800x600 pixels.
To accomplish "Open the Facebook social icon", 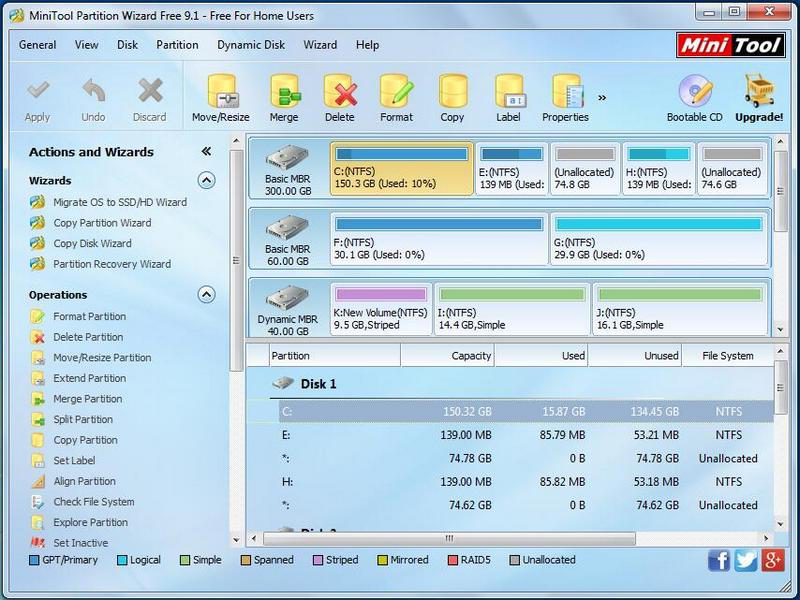I will 719,560.
